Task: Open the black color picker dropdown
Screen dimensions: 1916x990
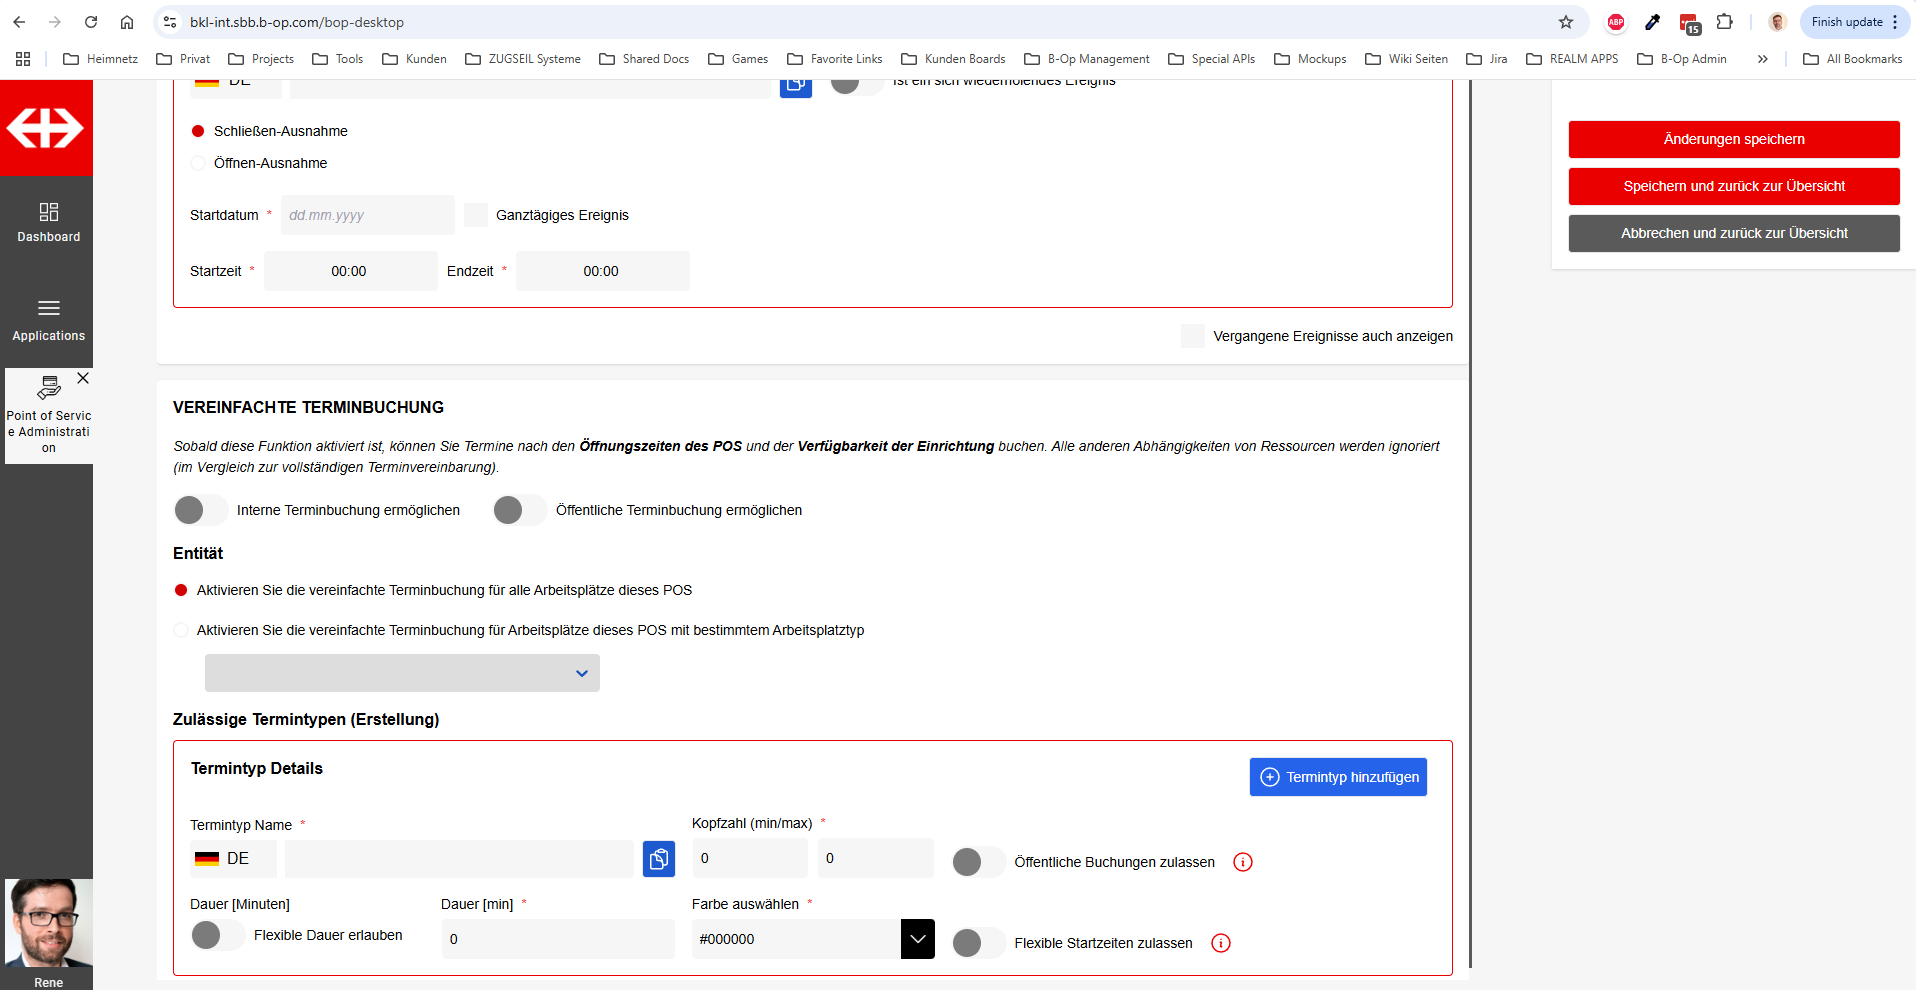Action: tap(918, 939)
